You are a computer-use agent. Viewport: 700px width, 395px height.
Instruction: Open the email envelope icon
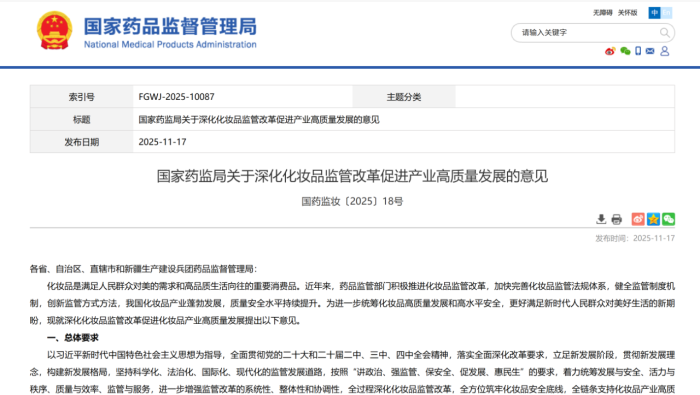[650, 51]
